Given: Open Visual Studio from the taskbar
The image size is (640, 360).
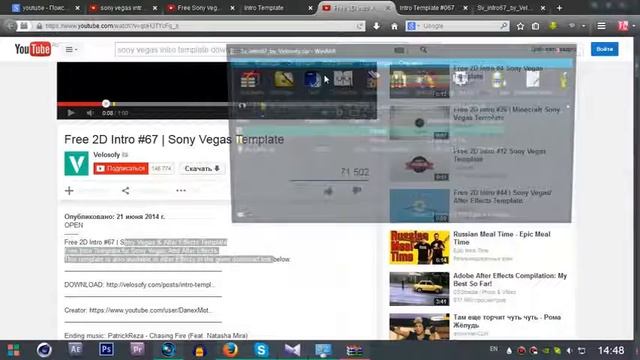Looking at the screenshot, I should (x=292, y=350).
